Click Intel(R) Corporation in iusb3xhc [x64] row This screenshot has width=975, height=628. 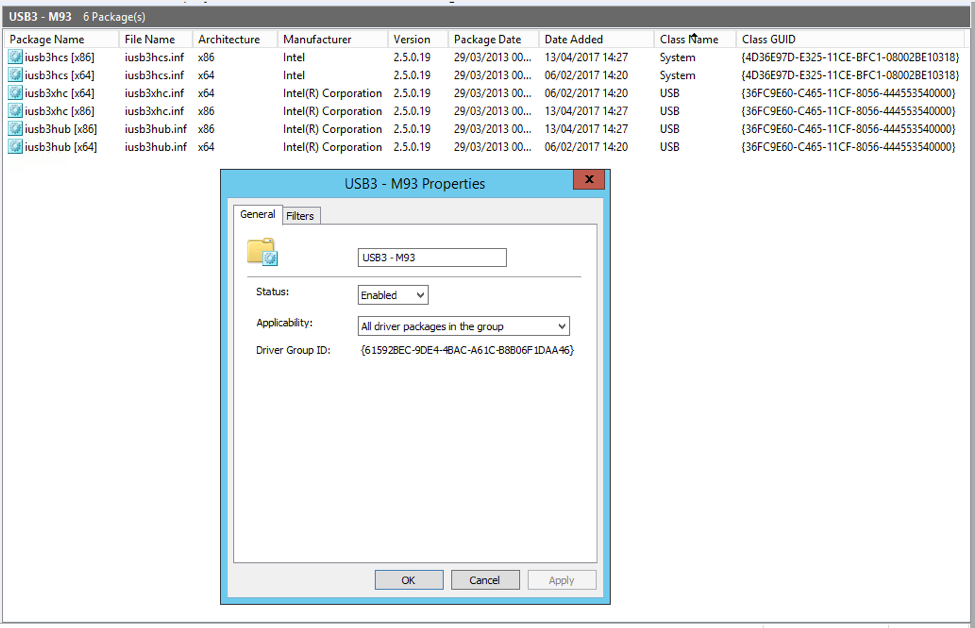click(x=333, y=93)
